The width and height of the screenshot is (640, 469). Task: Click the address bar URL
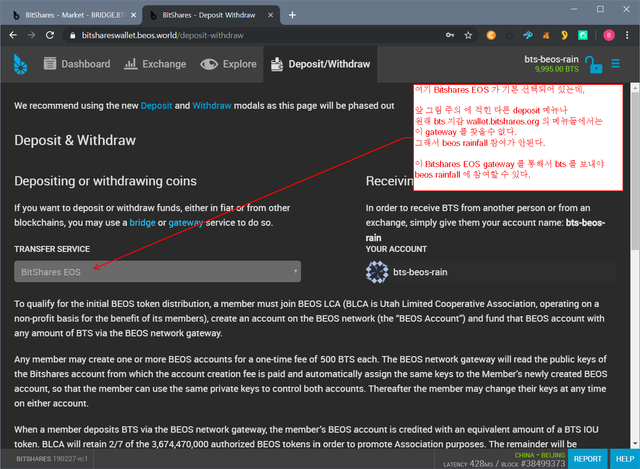162,36
